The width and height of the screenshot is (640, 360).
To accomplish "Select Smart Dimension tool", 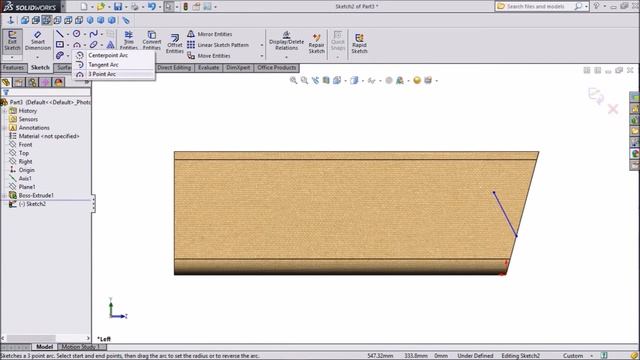I will pyautogui.click(x=38, y=41).
